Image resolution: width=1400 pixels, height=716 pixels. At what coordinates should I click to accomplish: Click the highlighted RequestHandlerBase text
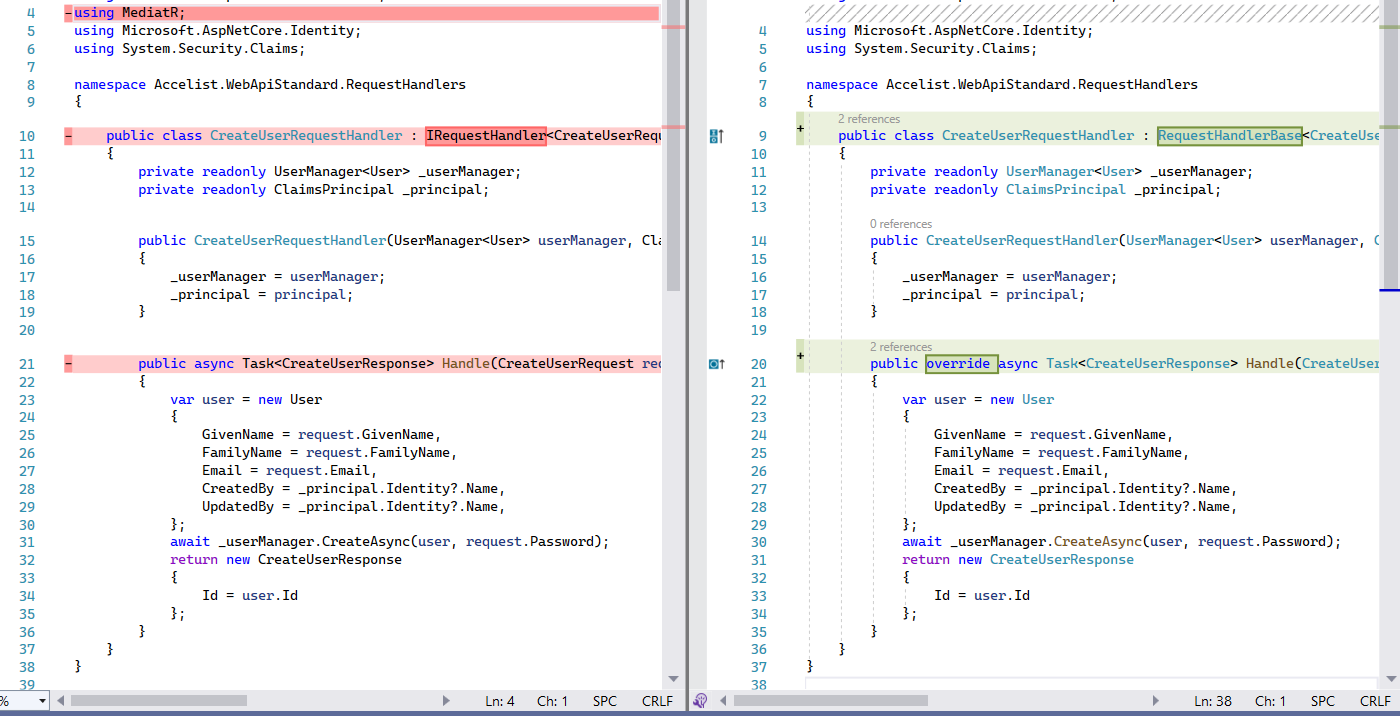pyautogui.click(x=1229, y=135)
